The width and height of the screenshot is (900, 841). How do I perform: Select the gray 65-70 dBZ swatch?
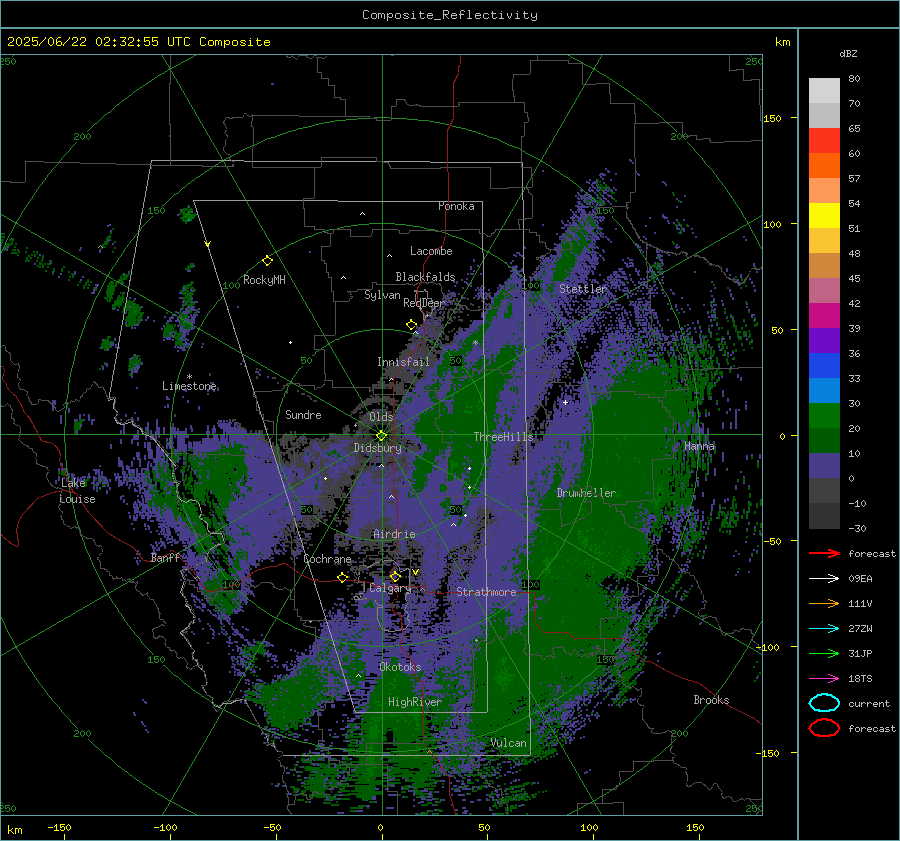coord(824,115)
